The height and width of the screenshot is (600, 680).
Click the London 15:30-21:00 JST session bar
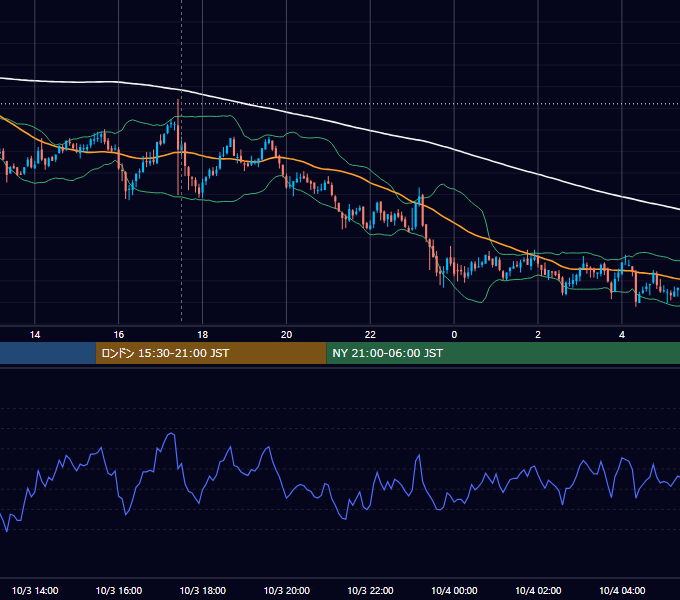coord(211,353)
